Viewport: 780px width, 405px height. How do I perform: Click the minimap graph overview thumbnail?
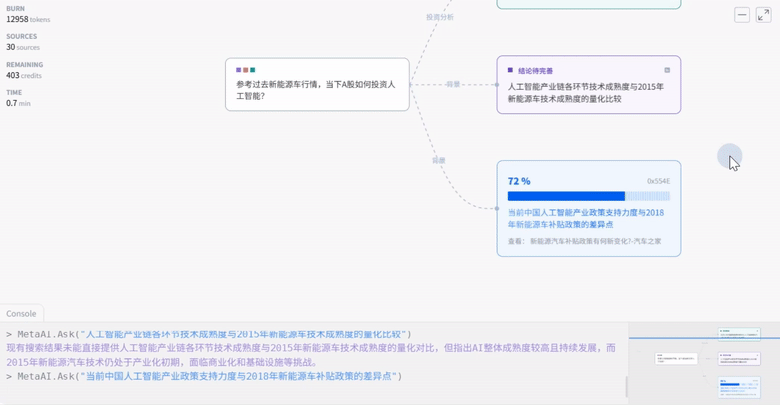(x=704, y=361)
